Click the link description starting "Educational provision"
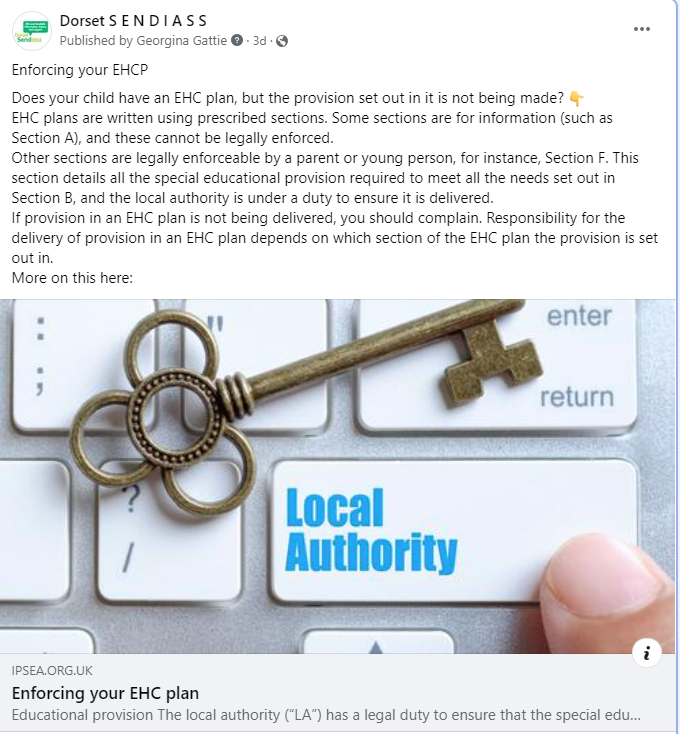 tap(326, 715)
